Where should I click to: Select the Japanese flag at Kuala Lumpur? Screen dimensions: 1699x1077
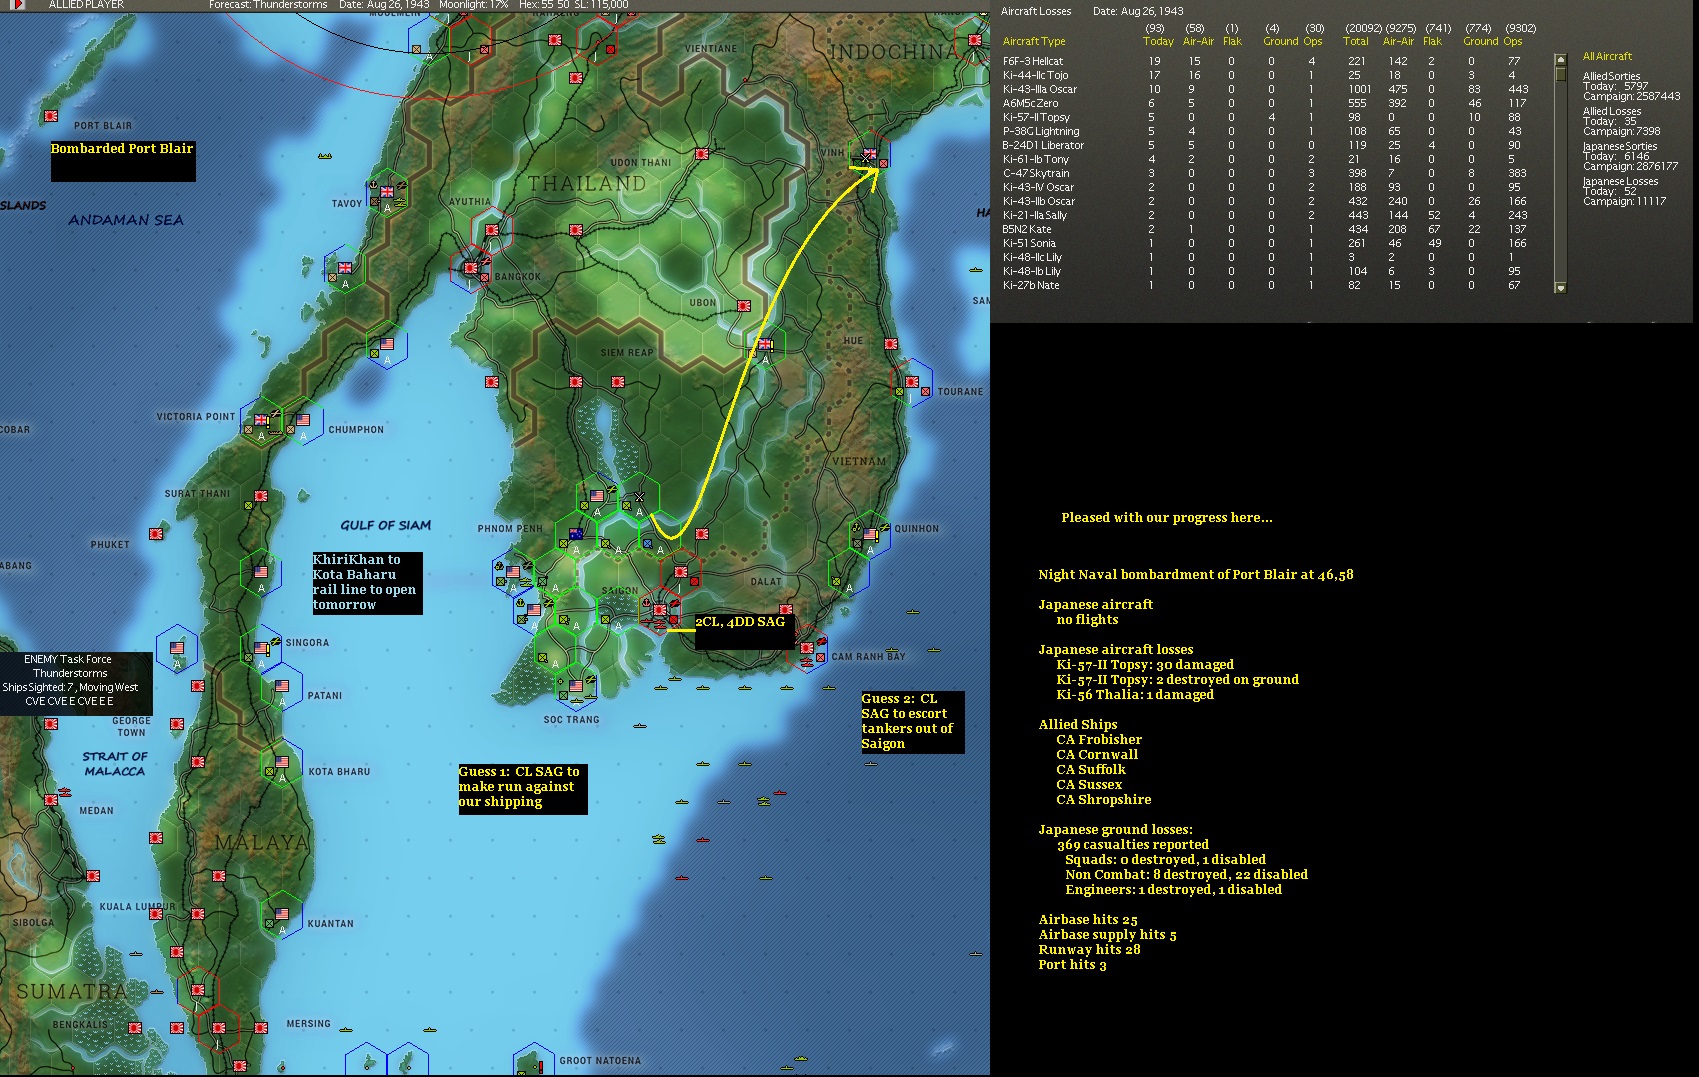tap(198, 914)
